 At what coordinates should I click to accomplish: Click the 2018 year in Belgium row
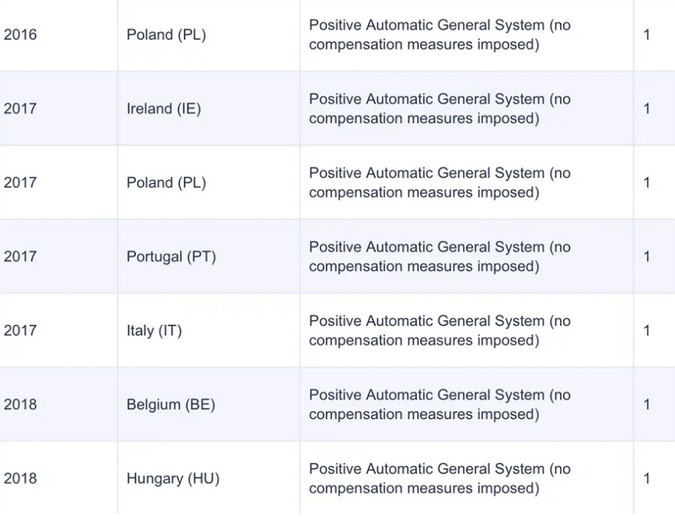tap(20, 405)
